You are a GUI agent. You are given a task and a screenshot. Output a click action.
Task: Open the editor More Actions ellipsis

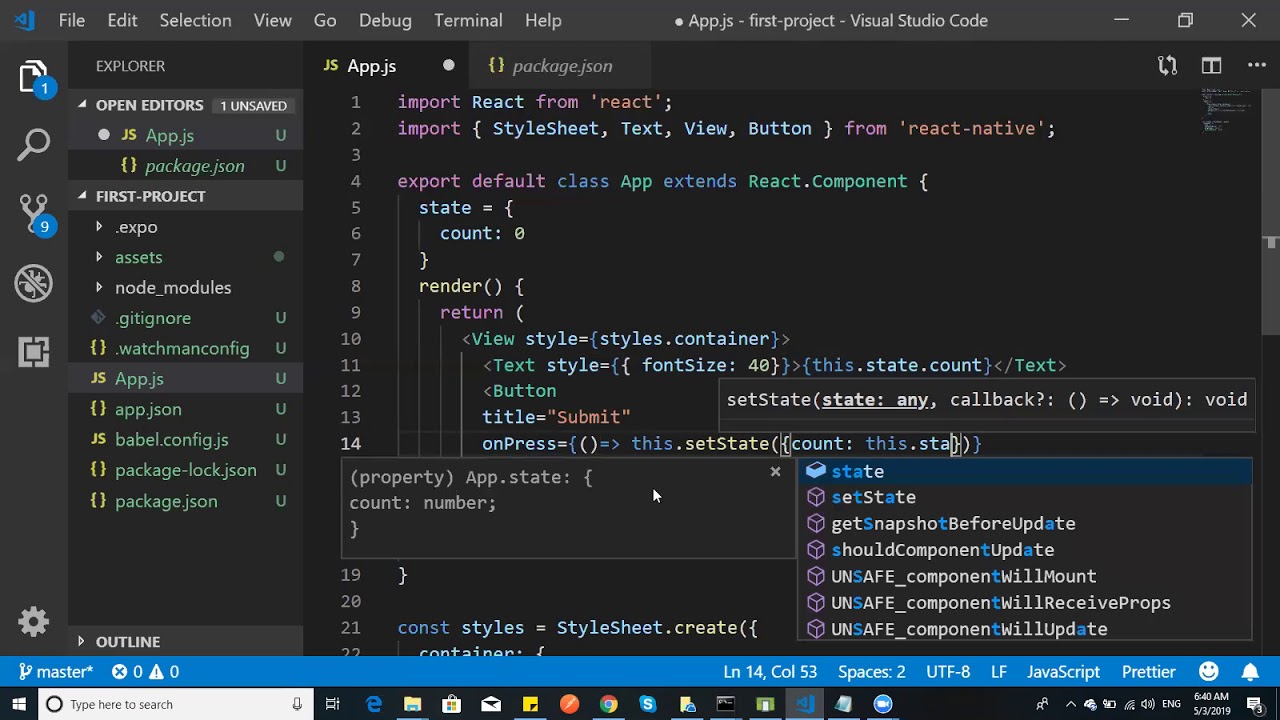tap(1256, 66)
